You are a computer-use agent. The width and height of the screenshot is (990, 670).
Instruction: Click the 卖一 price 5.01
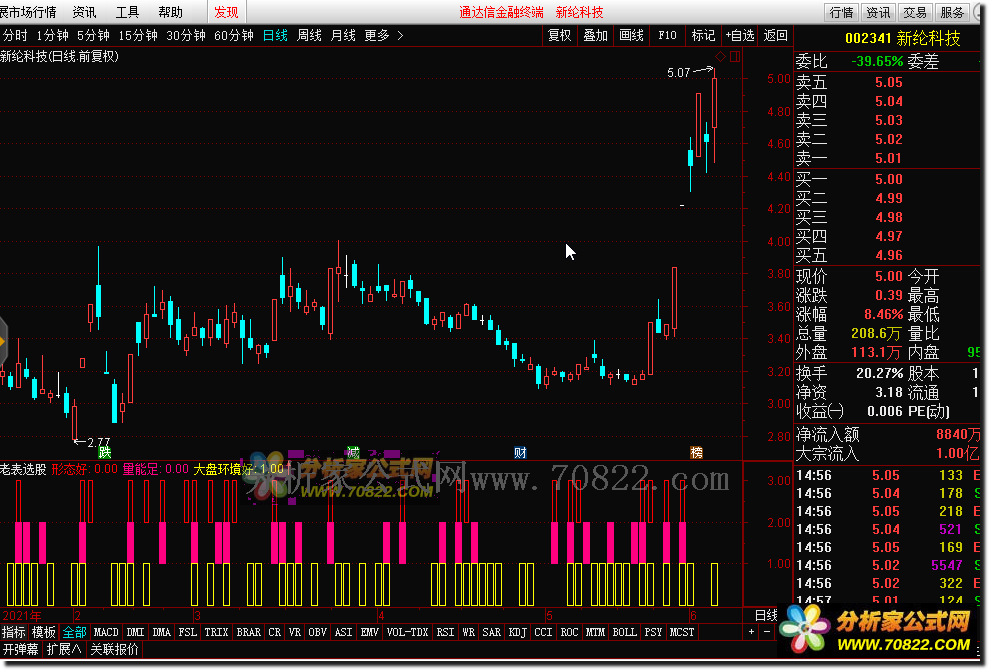pos(888,159)
